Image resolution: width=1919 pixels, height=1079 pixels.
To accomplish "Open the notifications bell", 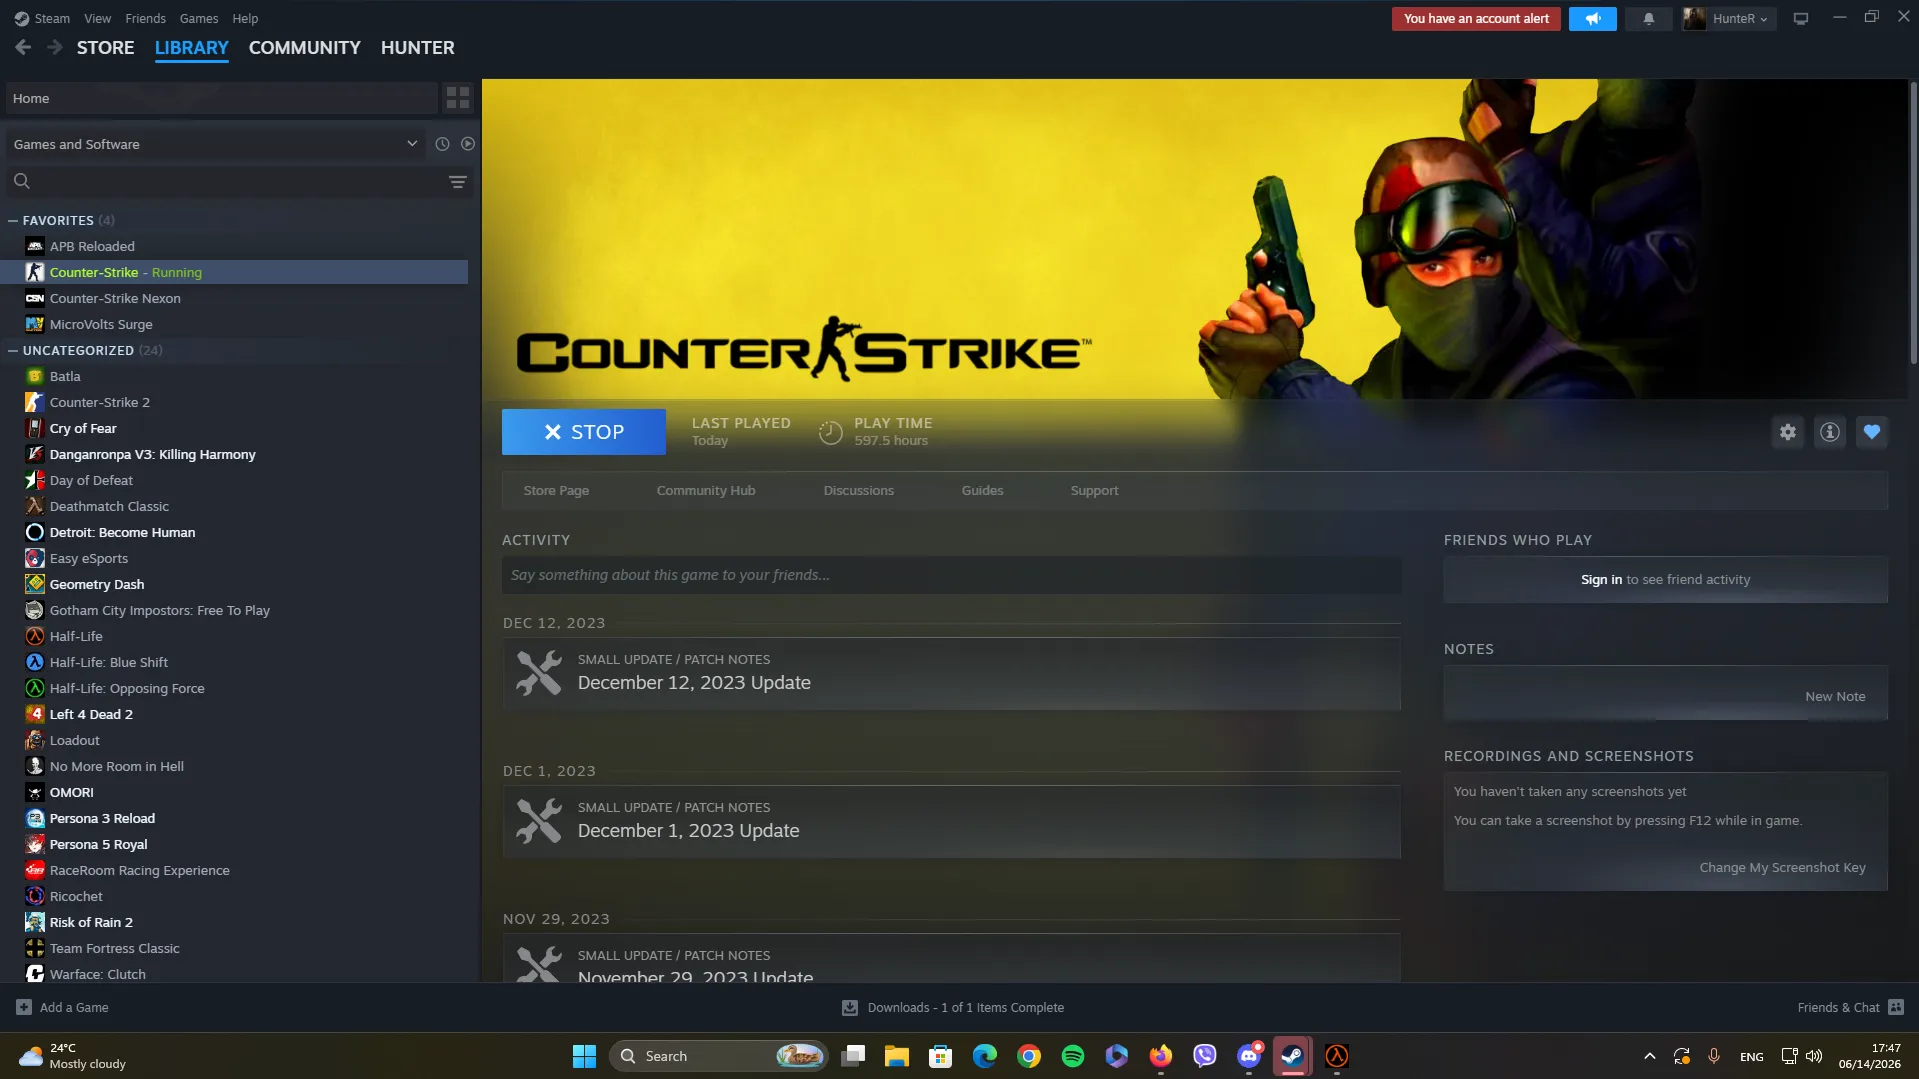I will point(1649,18).
